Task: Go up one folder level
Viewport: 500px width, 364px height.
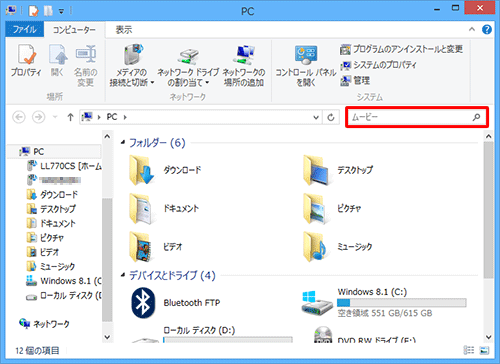Action: [x=70, y=117]
